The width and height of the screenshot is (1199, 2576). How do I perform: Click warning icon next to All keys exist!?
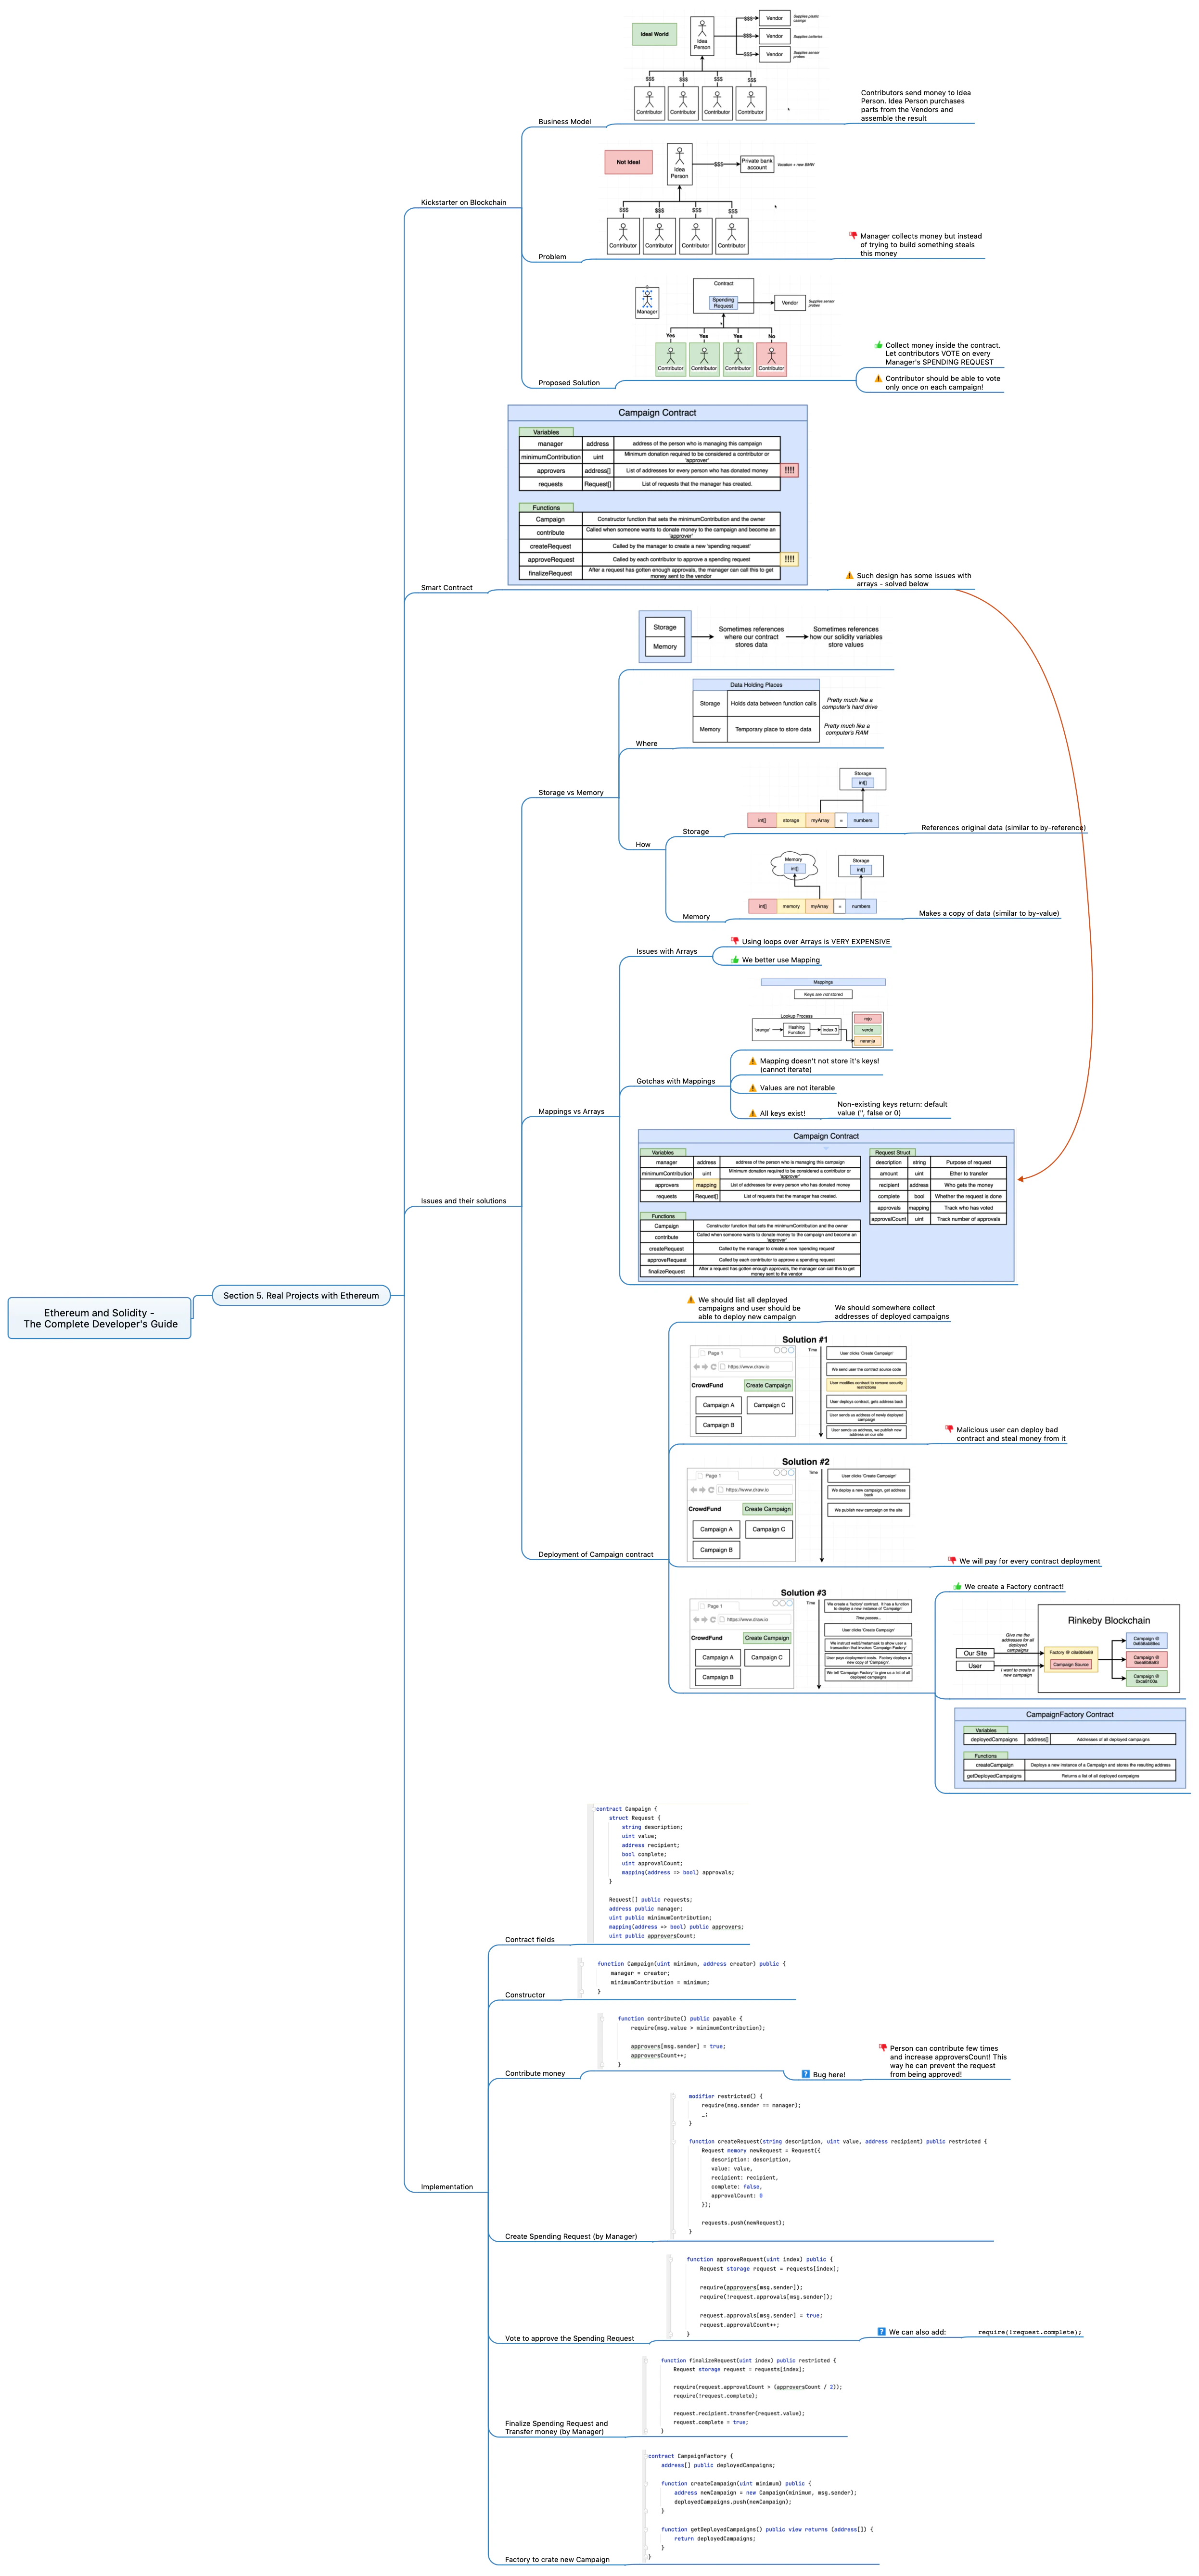tap(752, 1113)
